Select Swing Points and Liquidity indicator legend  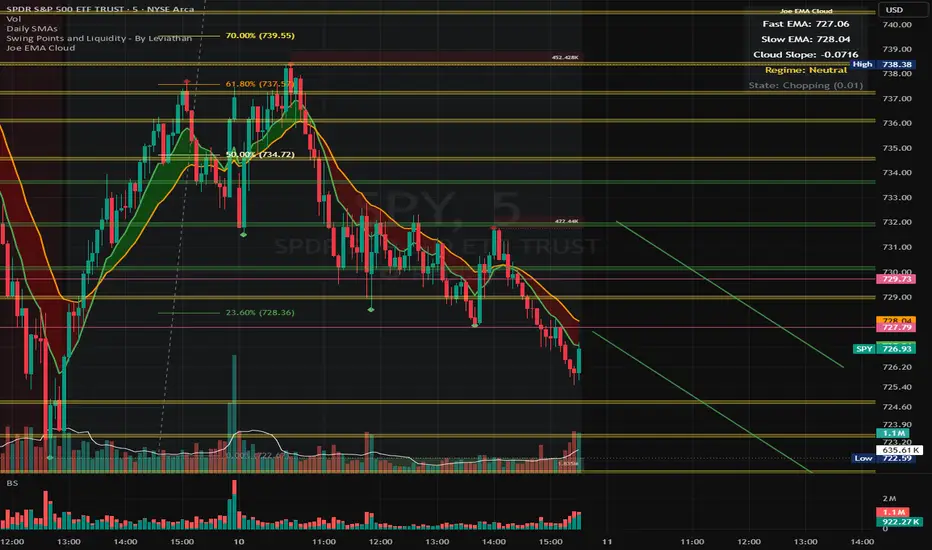point(99,38)
